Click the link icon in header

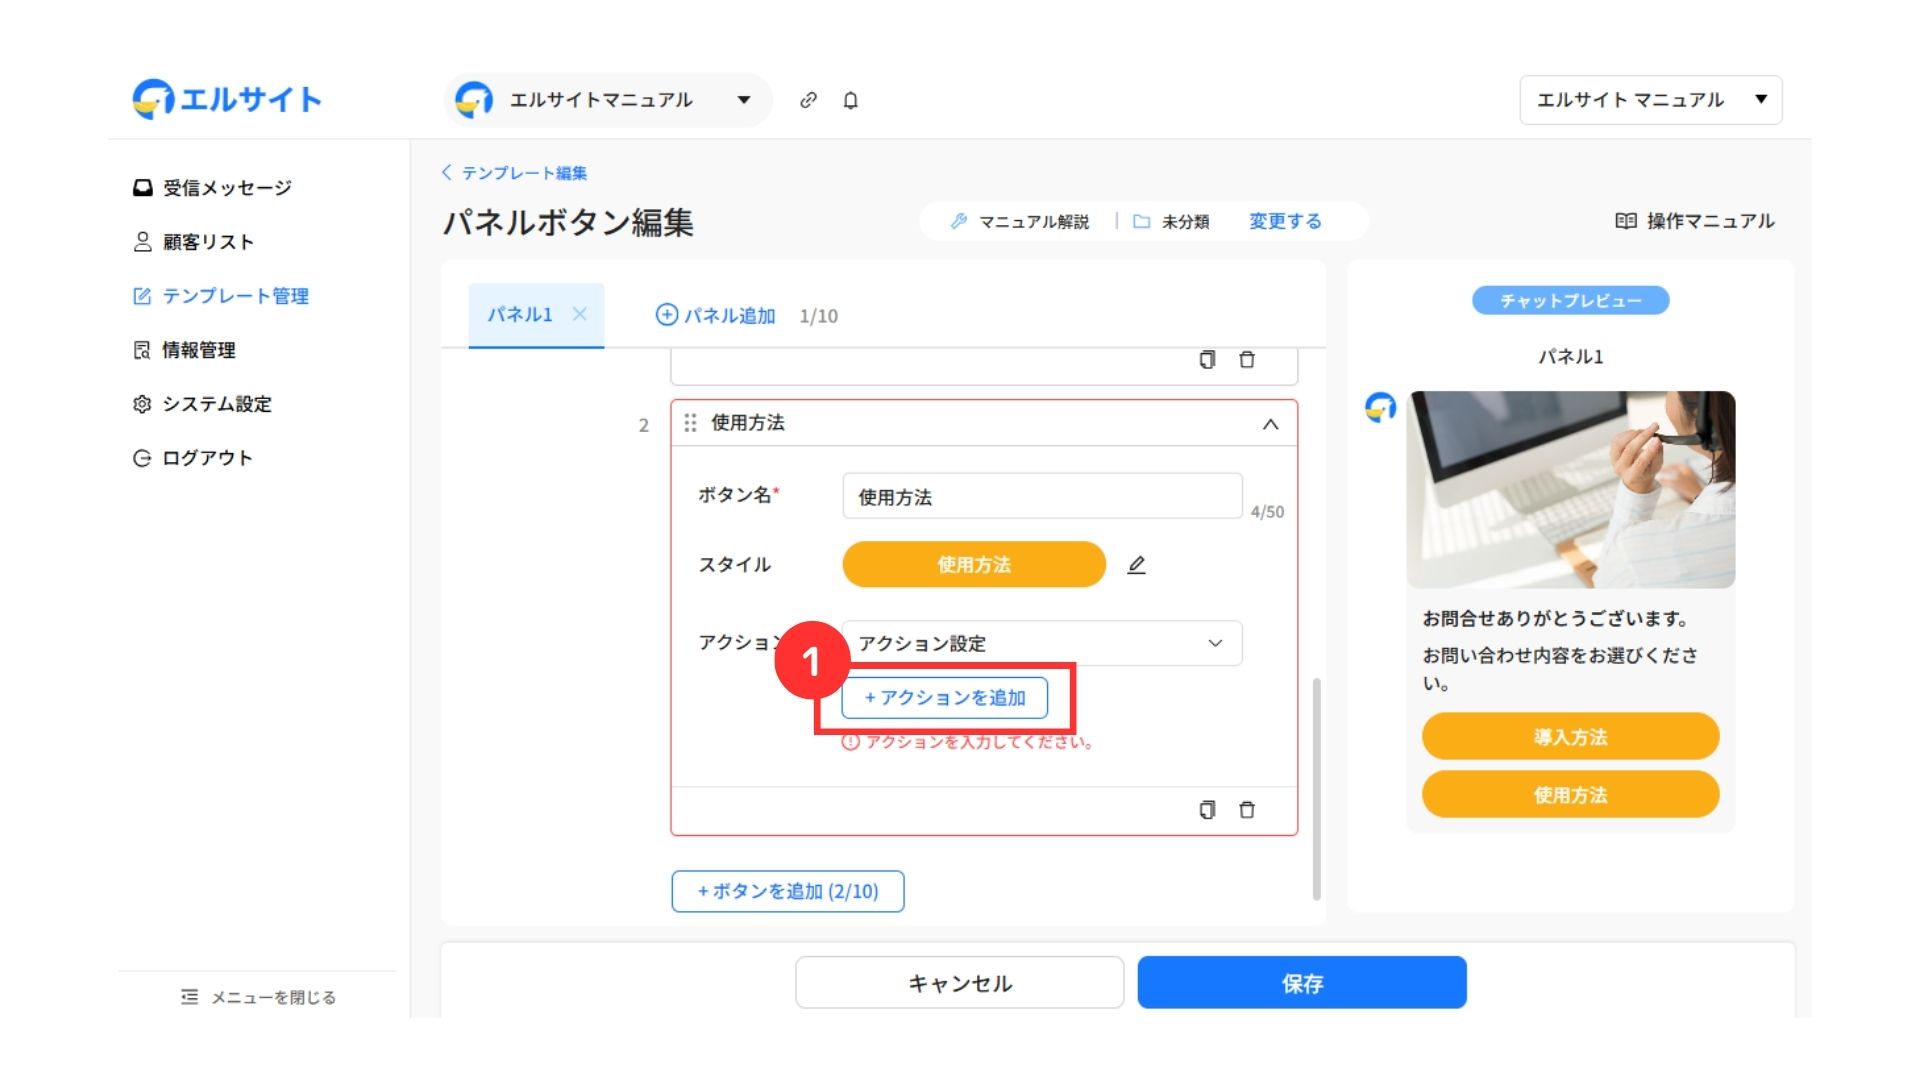pyautogui.click(x=808, y=100)
